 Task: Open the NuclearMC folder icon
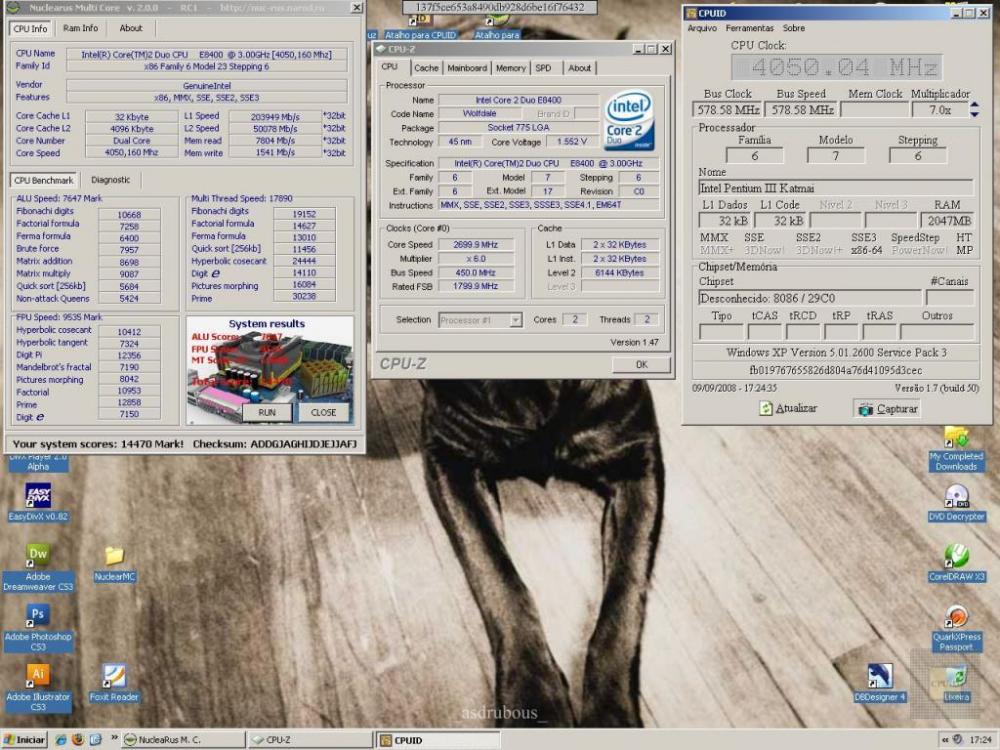point(114,556)
